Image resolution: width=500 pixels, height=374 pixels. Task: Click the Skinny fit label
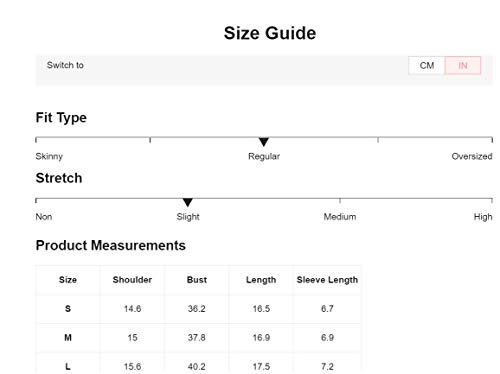(x=49, y=156)
